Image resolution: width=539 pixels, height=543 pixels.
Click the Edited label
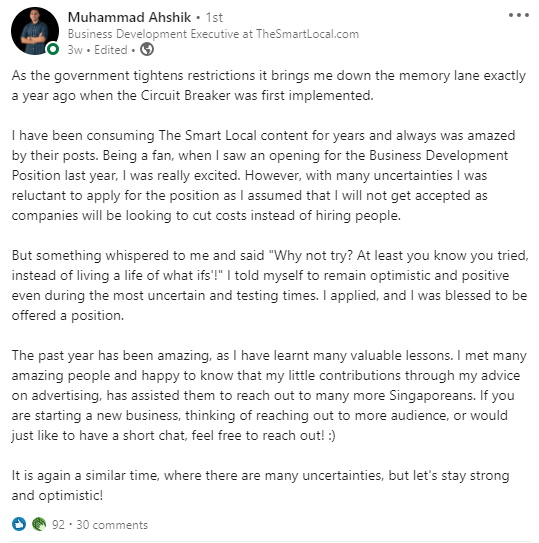(111, 50)
